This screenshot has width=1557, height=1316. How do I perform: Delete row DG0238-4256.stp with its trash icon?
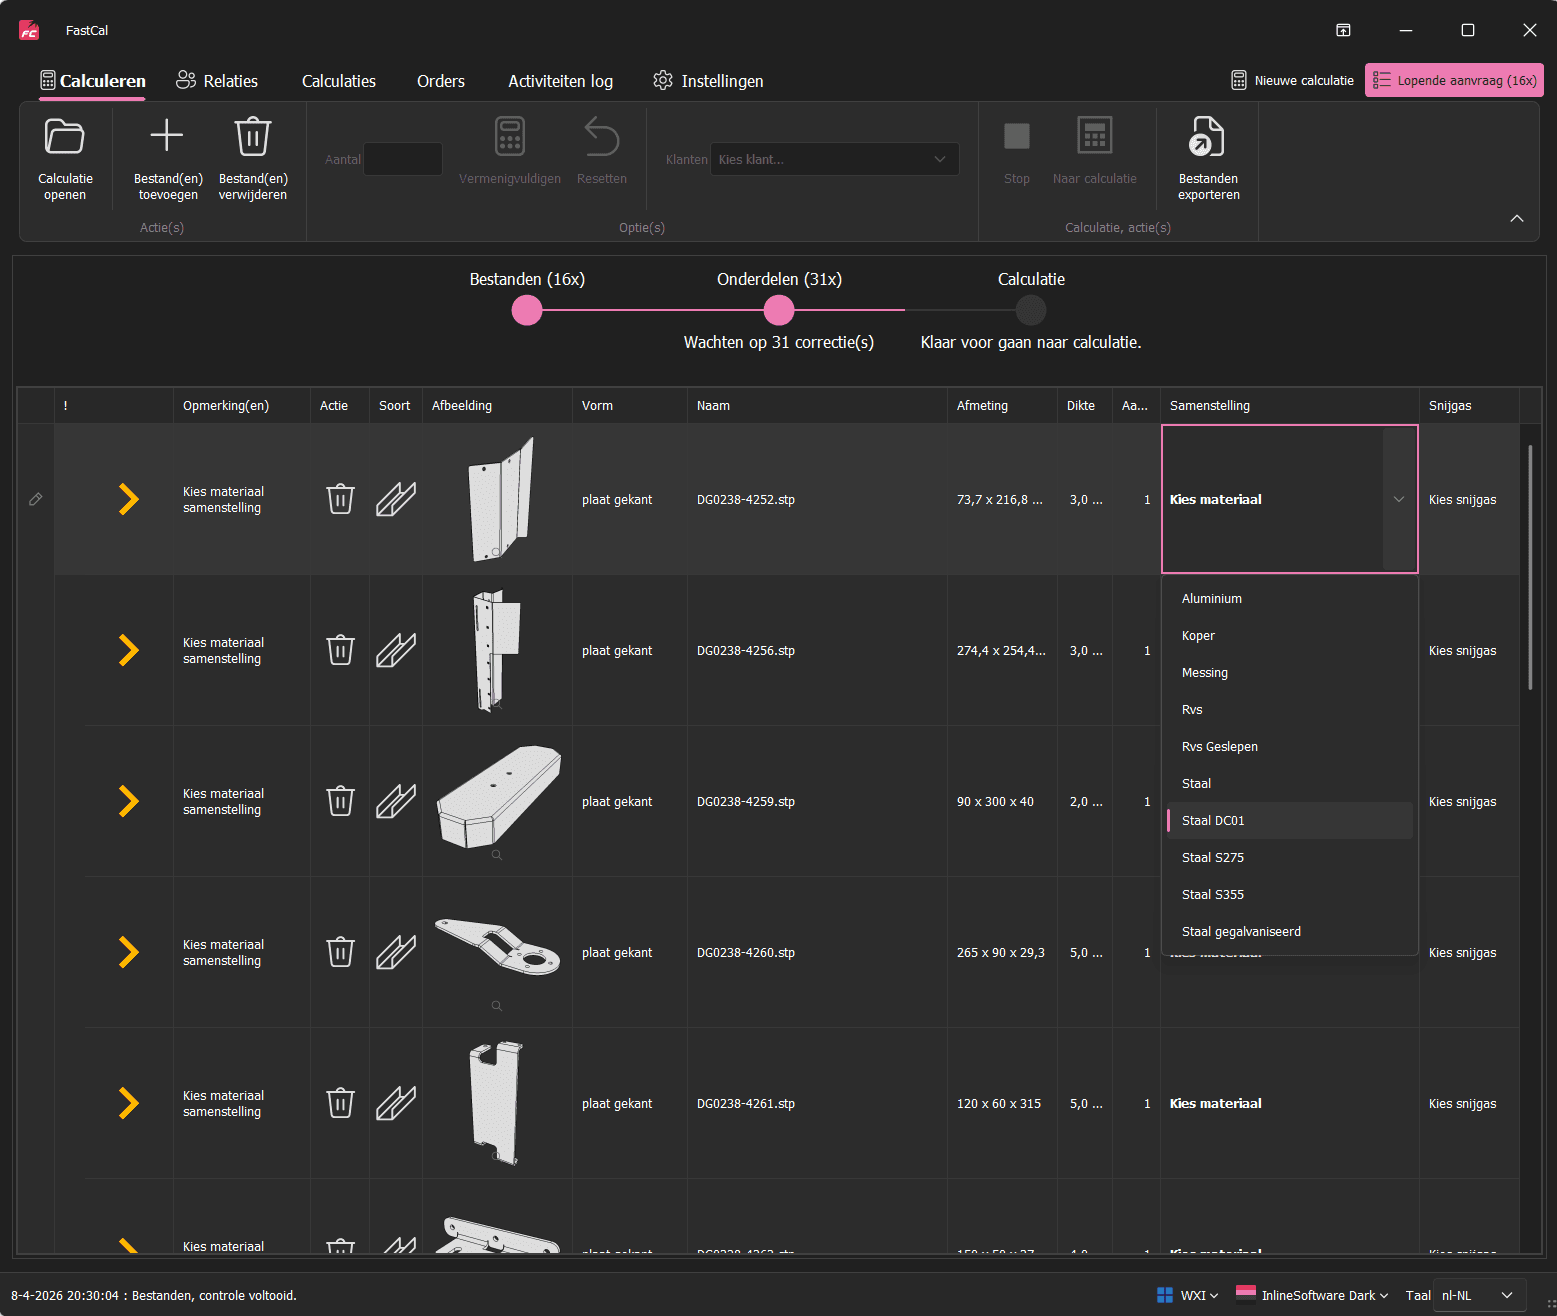[340, 650]
